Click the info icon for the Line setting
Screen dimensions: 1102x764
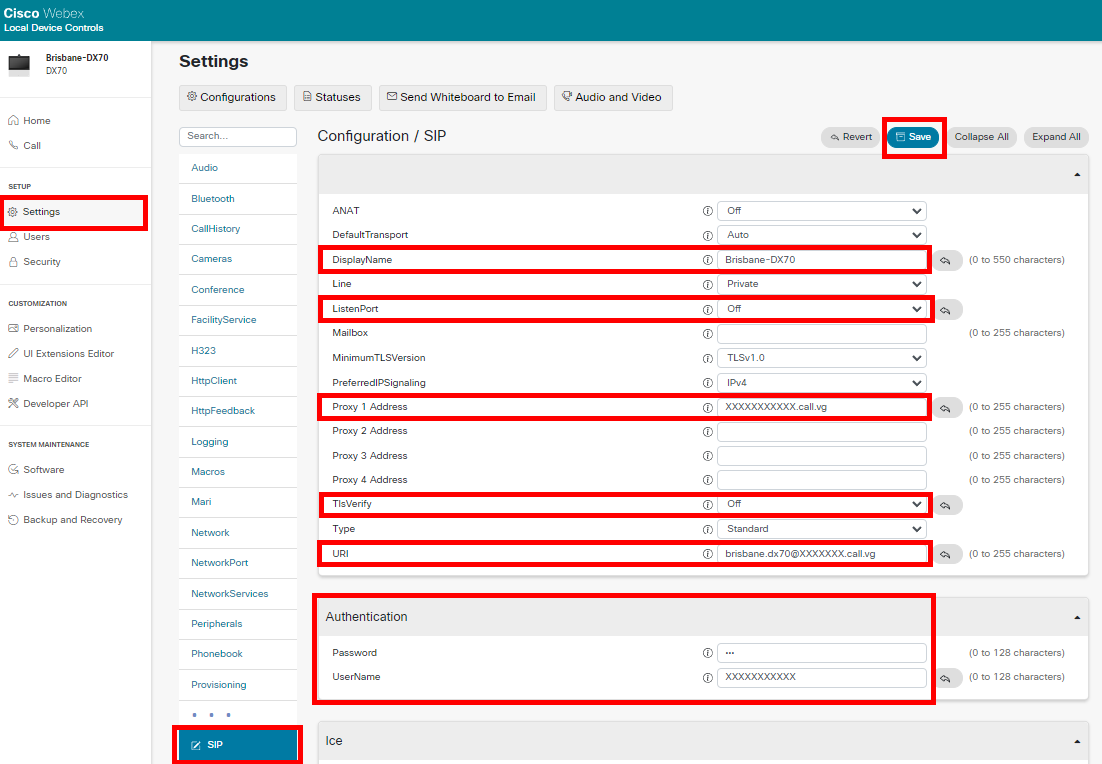[x=708, y=285]
